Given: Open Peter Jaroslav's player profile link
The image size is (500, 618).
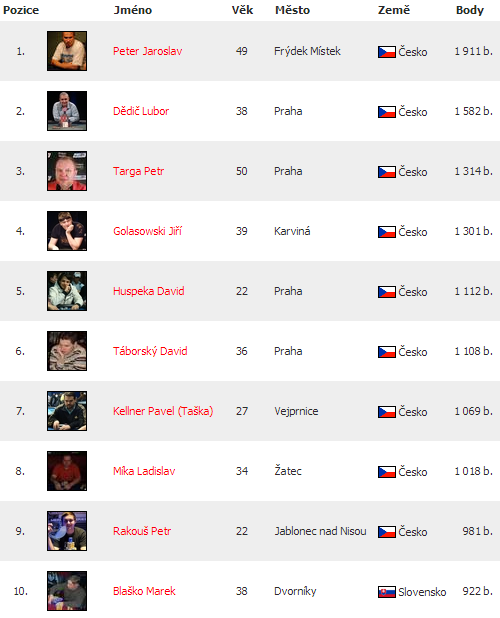Looking at the screenshot, I should tap(147, 51).
